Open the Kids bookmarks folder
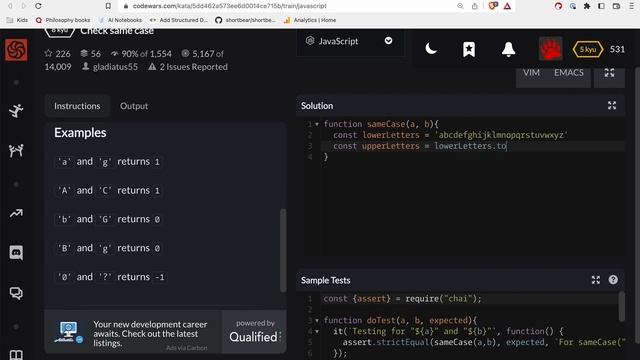640x360 pixels. point(17,20)
